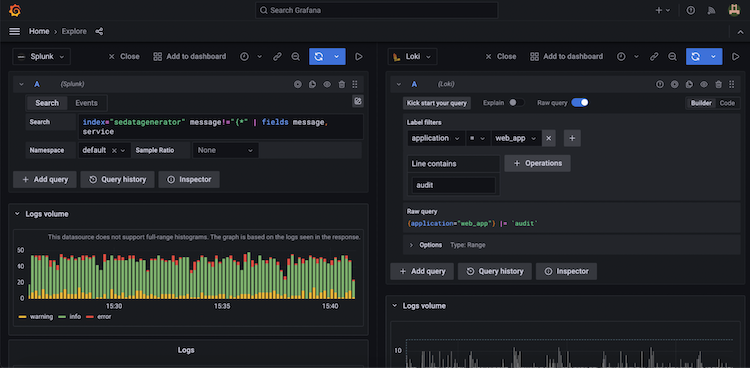Screen dimensions: 750x368
Task: Open time picker clock in Splunk pane
Action: 244,56
